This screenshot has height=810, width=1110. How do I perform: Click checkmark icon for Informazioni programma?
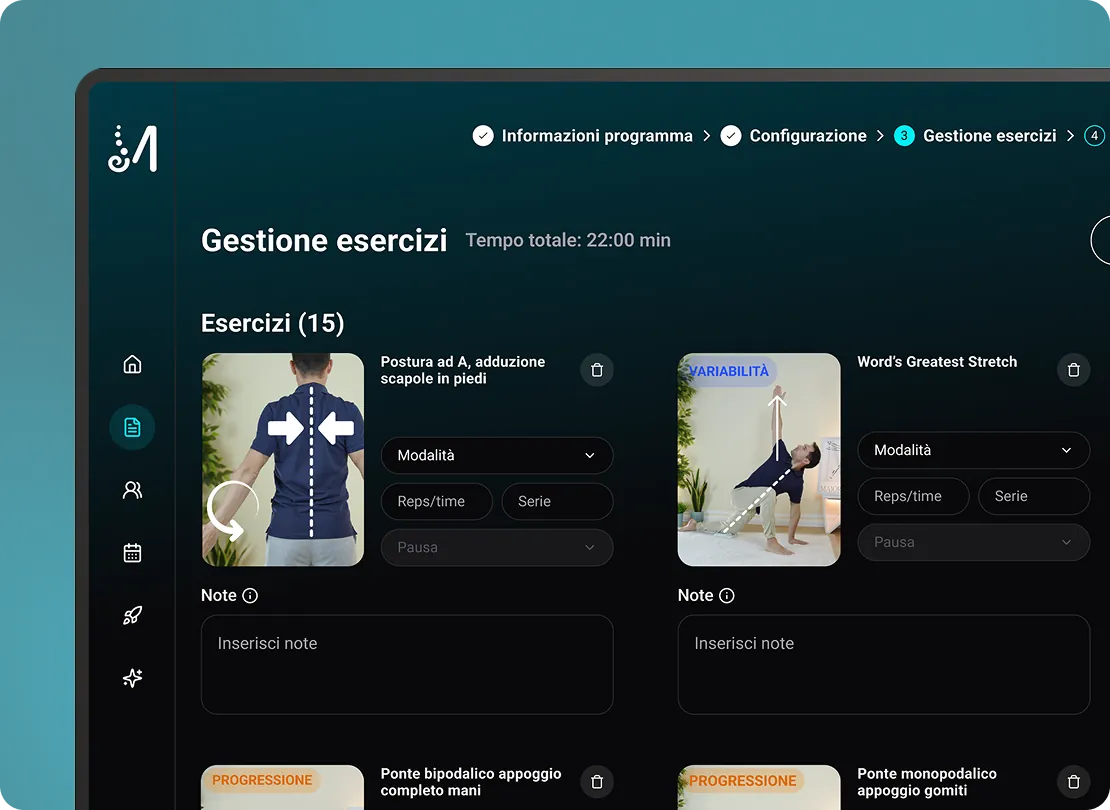[483, 135]
